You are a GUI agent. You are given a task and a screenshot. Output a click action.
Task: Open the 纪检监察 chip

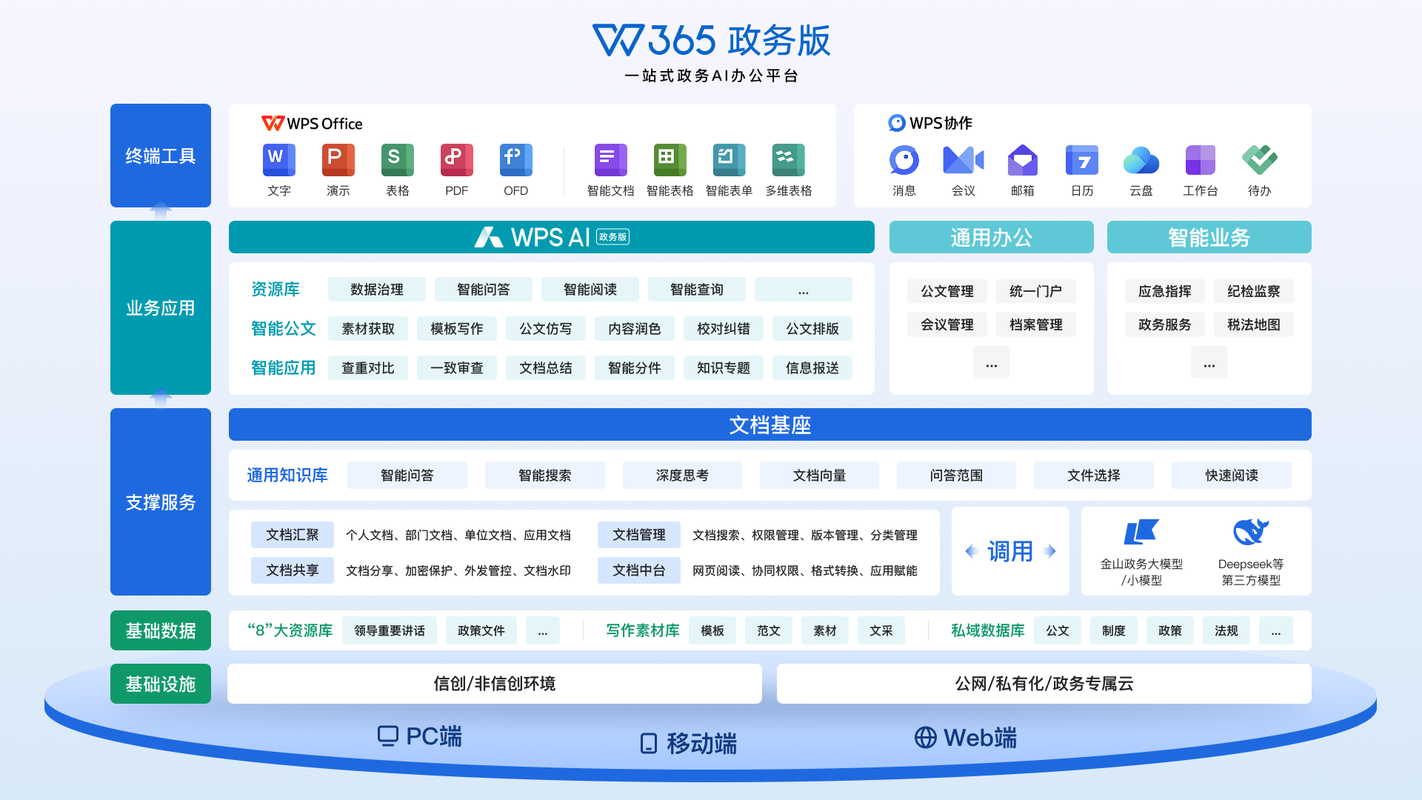[x=1254, y=292]
